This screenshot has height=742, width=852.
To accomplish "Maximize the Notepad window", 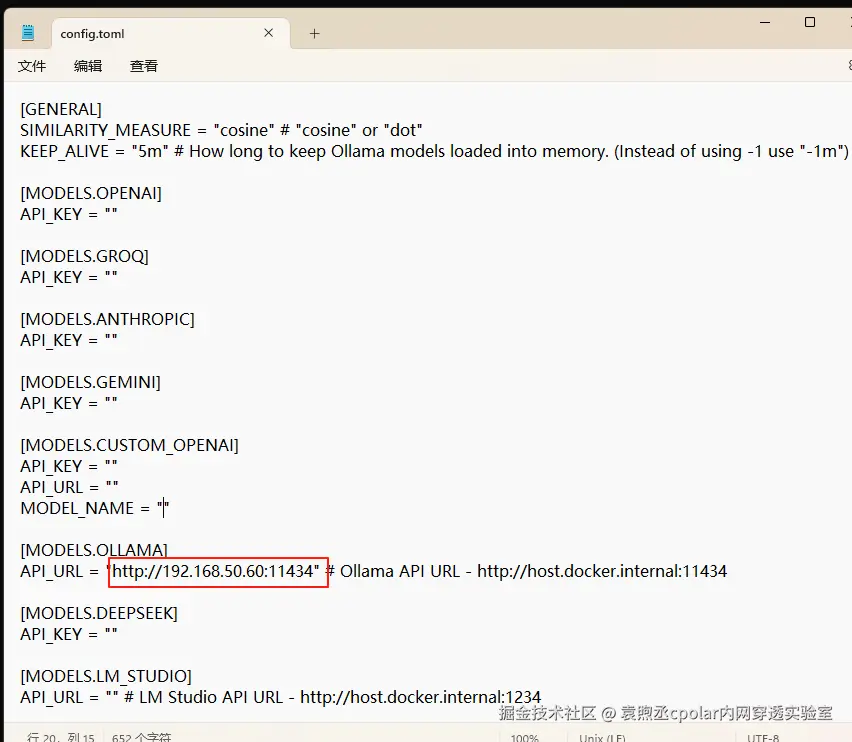I will pos(810,22).
